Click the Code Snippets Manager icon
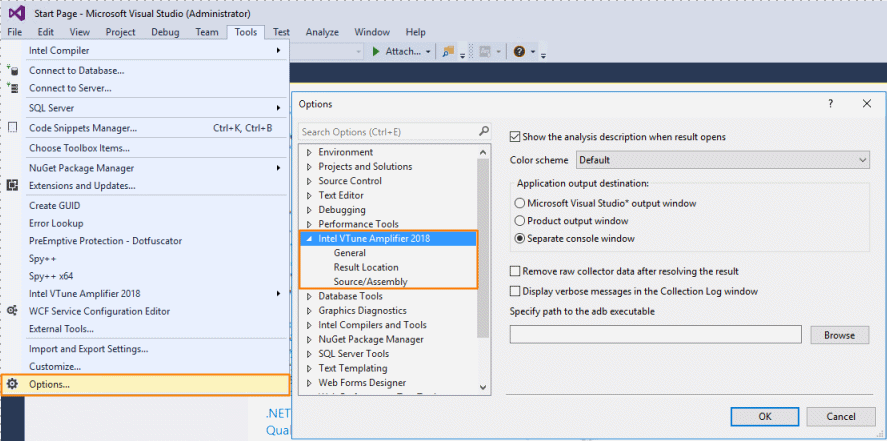This screenshot has width=887, height=441. click(x=12, y=128)
